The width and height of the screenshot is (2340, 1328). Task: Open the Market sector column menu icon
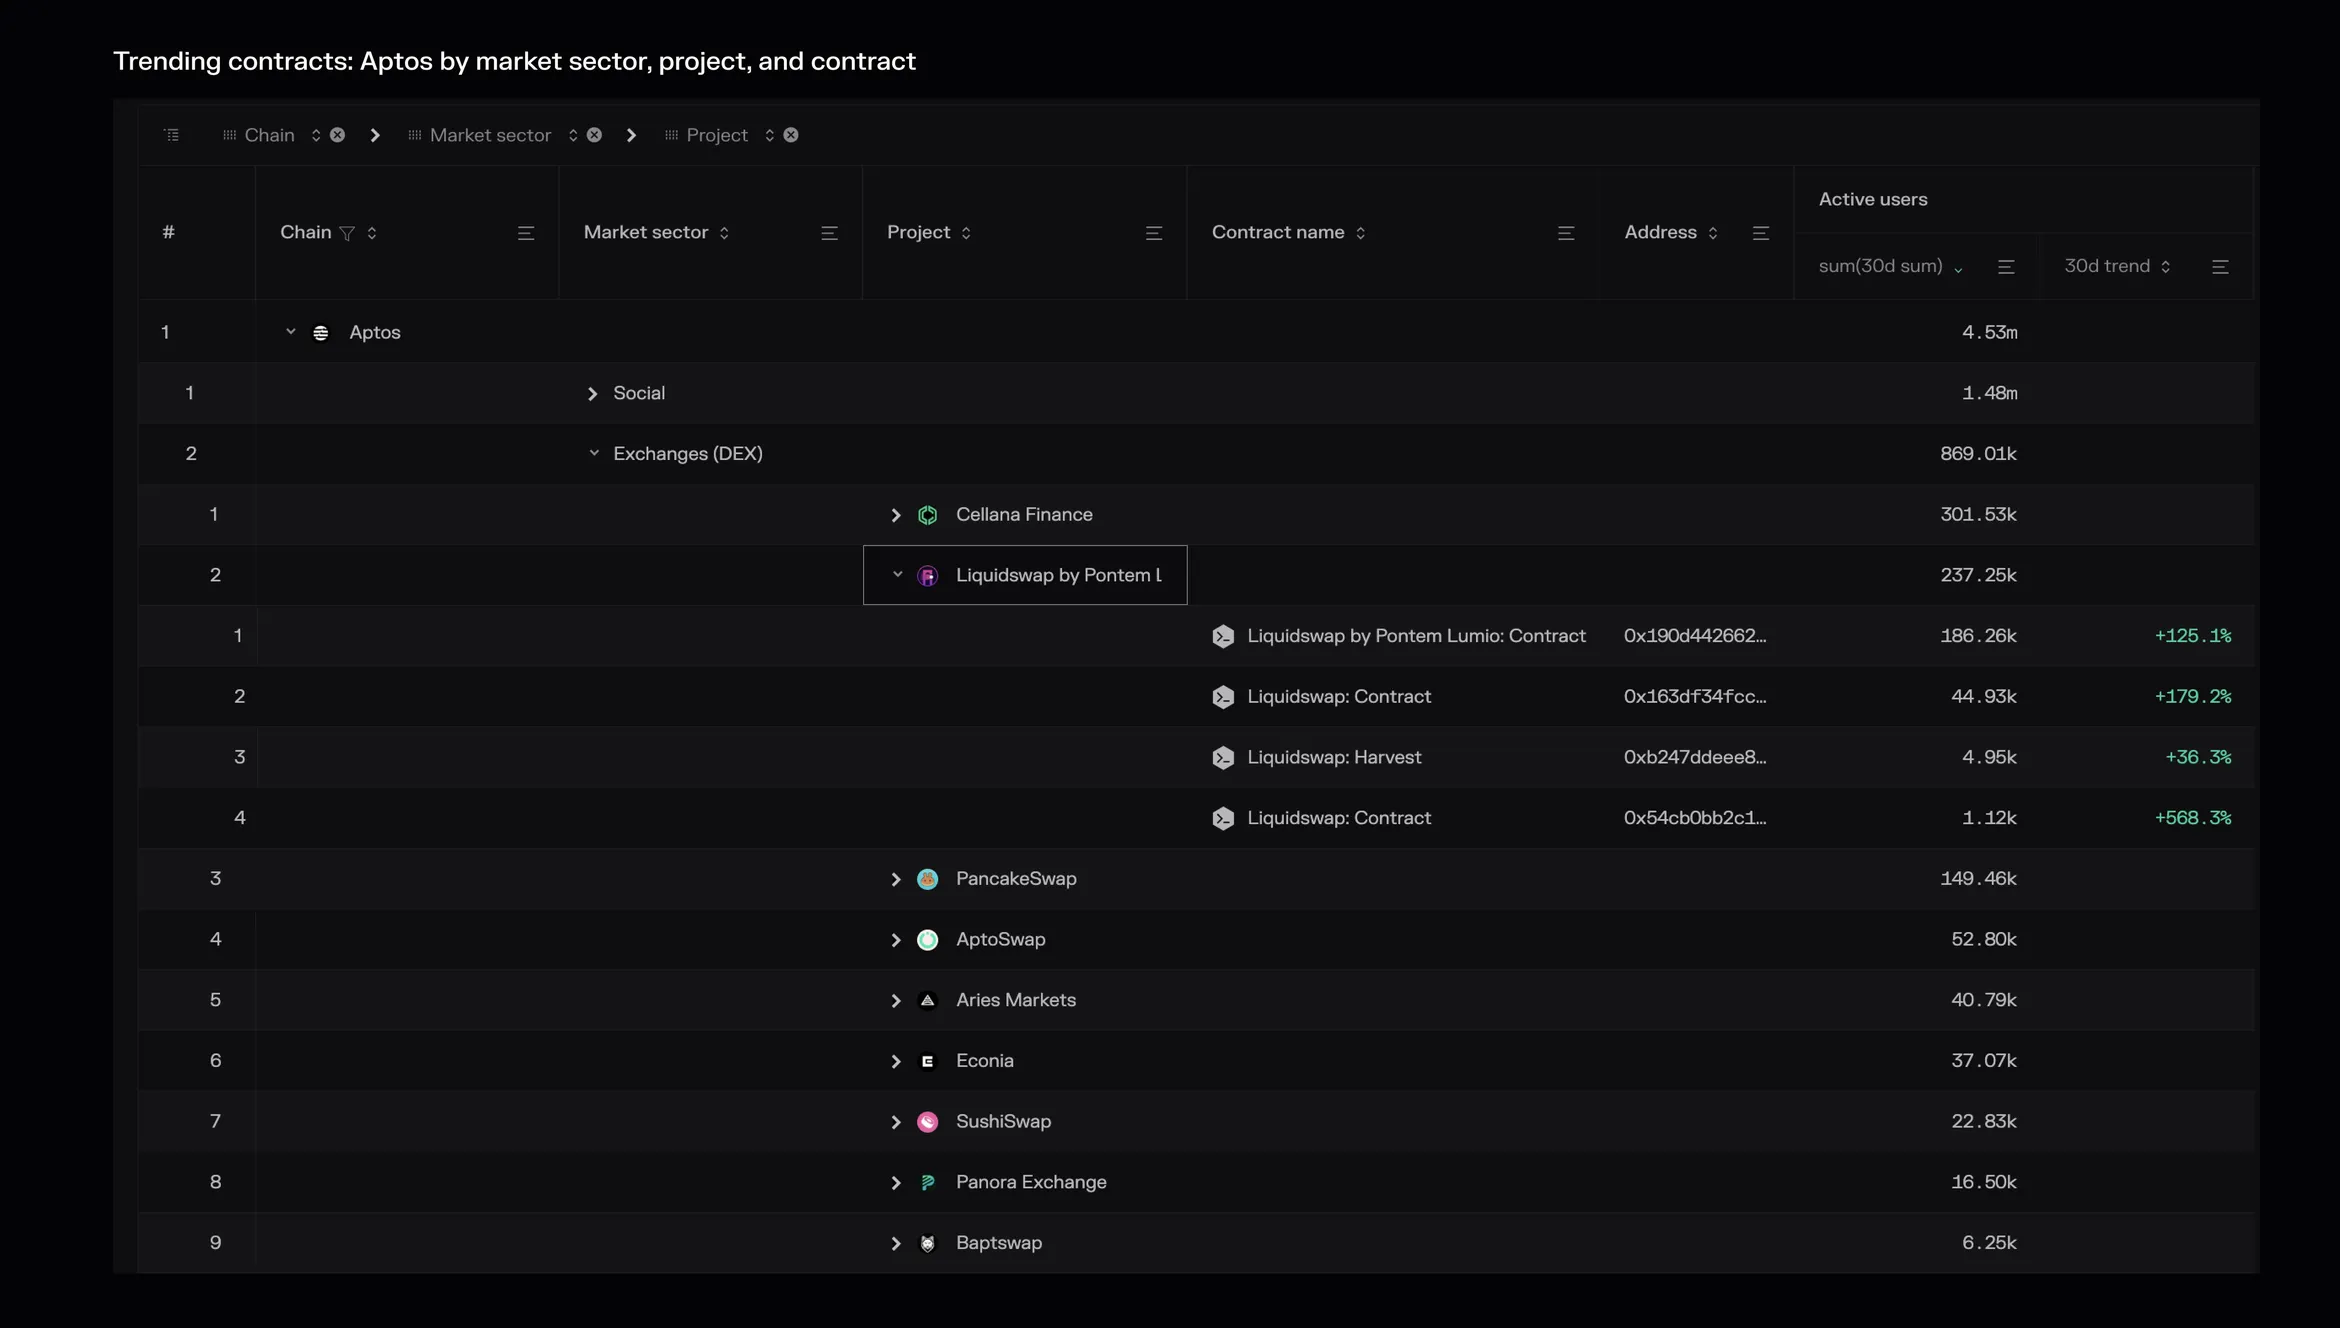coord(829,233)
